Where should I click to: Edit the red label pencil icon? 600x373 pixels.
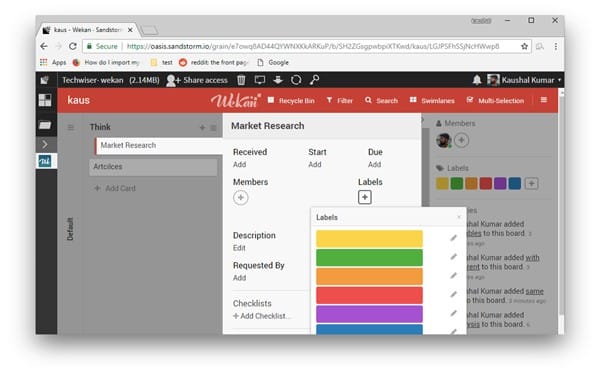pyautogui.click(x=453, y=294)
